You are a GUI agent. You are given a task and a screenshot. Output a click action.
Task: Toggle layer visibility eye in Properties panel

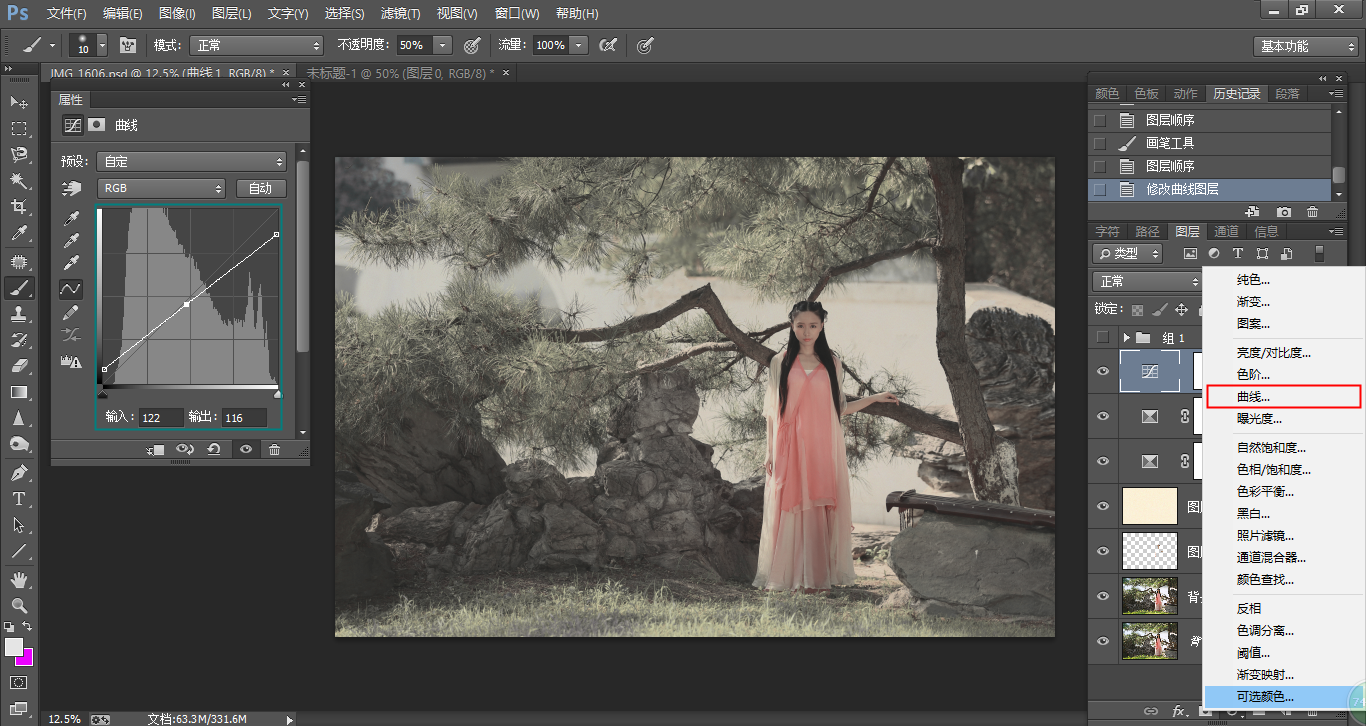point(245,450)
